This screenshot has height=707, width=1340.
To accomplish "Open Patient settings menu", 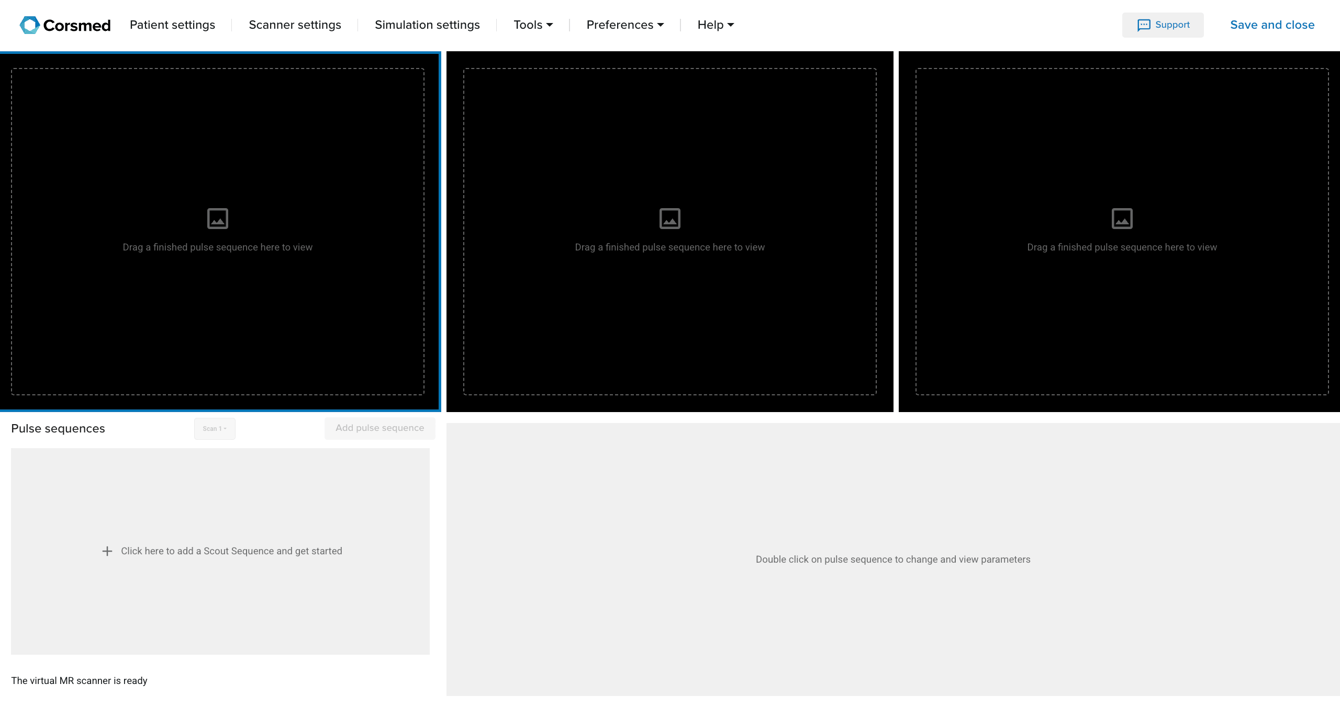I will pos(172,25).
